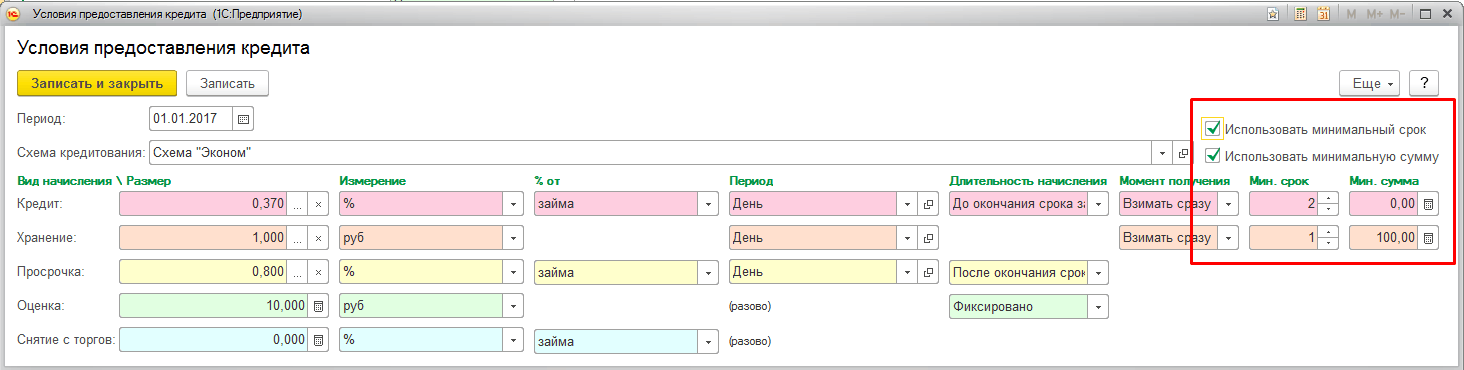This screenshot has height=370, width=1464.
Task: Clear the Кредит rate value
Action: [x=318, y=204]
